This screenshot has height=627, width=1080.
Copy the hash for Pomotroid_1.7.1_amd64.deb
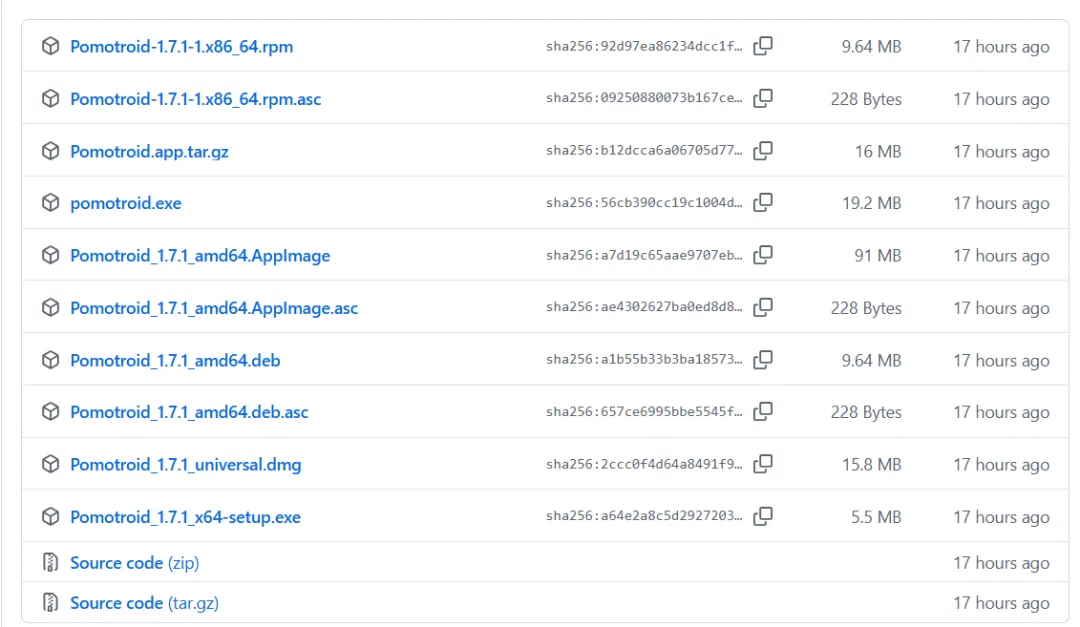click(762, 360)
